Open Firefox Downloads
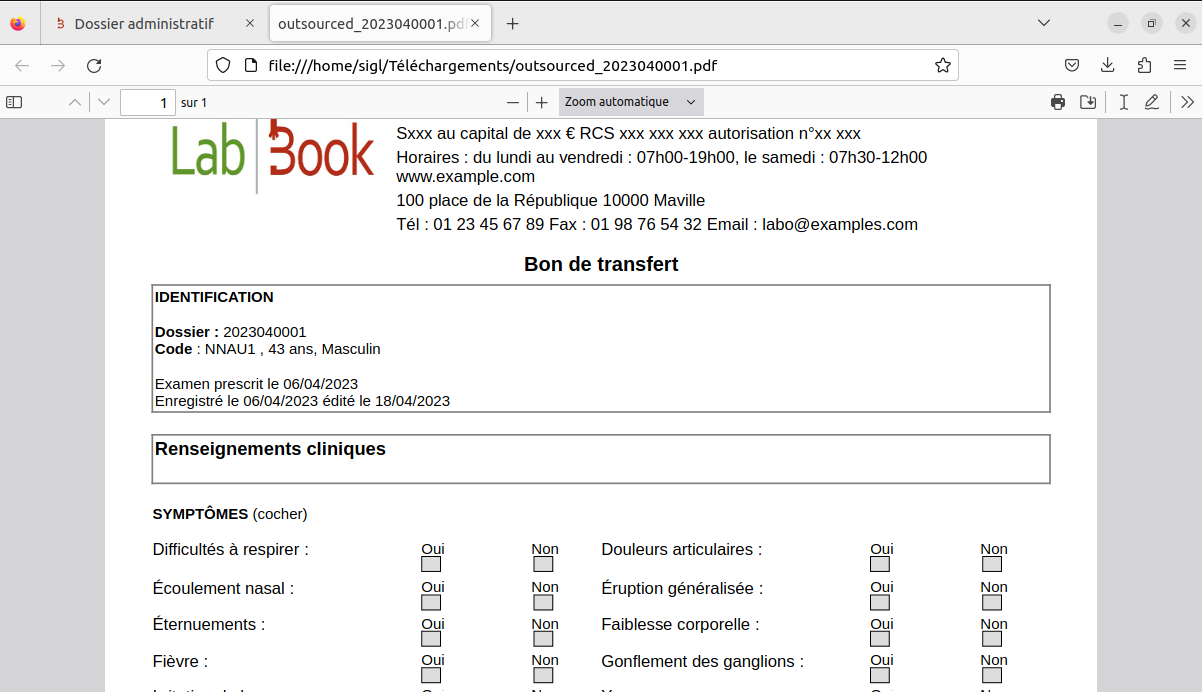Viewport: 1202px width, 692px height. click(x=1107, y=64)
